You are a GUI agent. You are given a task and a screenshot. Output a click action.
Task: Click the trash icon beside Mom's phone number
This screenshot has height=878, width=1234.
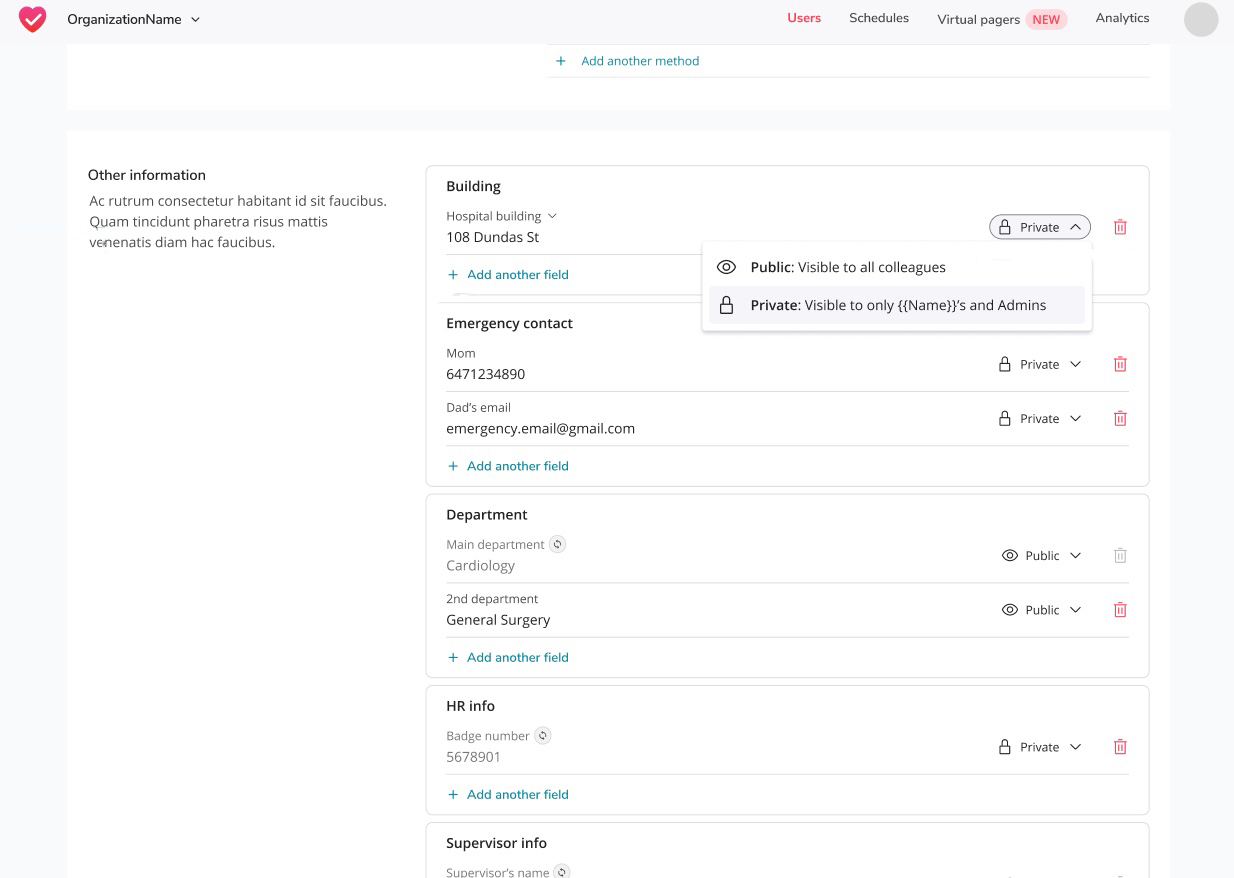1120,364
